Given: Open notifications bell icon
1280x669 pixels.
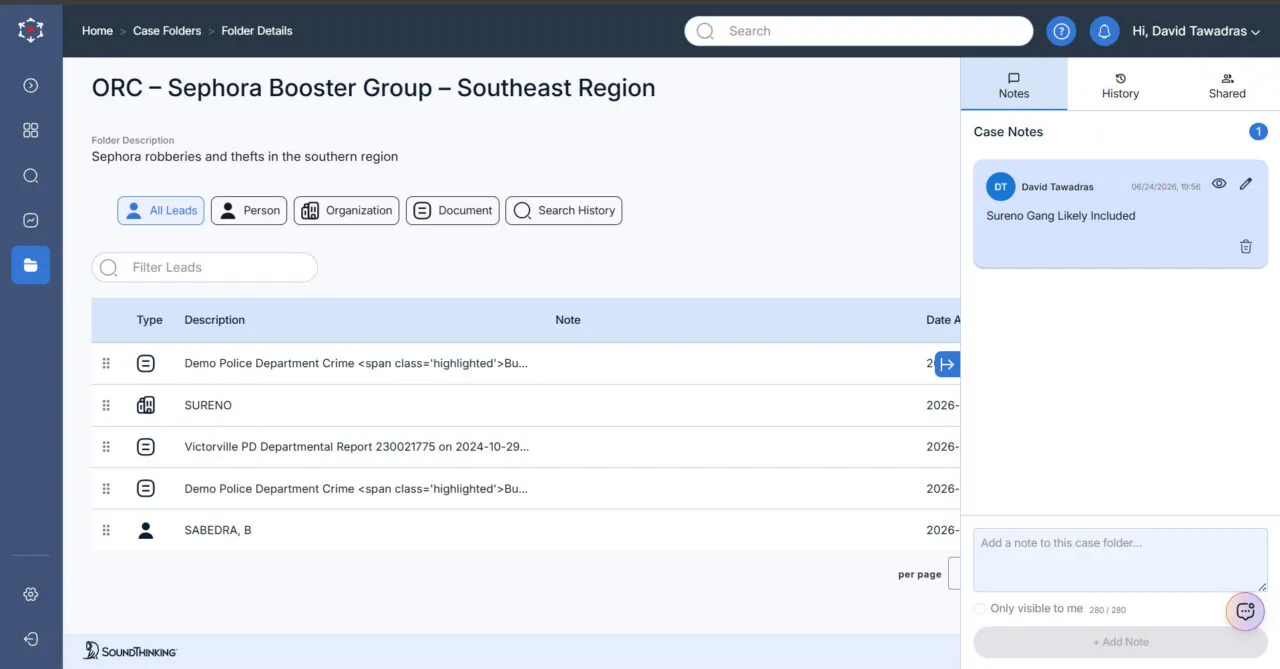Looking at the screenshot, I should pos(1104,31).
